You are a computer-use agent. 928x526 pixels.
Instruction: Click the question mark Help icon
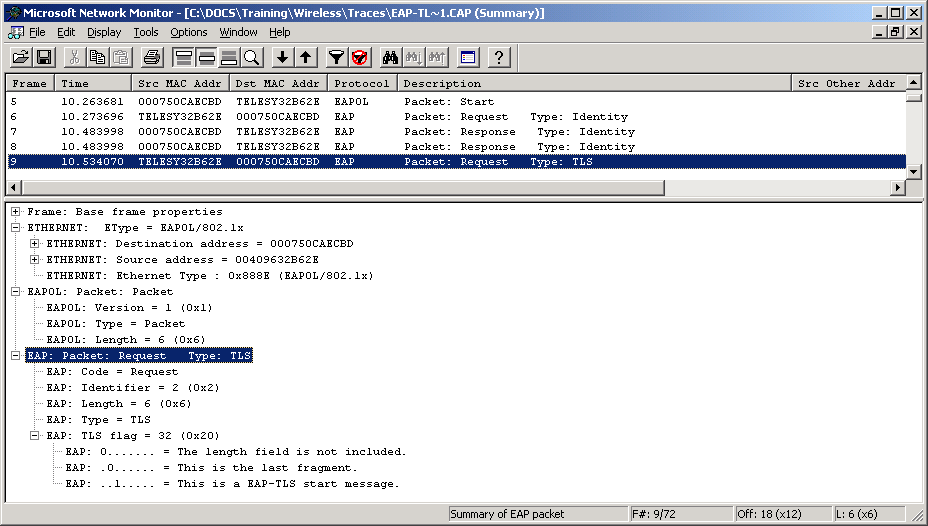click(499, 57)
